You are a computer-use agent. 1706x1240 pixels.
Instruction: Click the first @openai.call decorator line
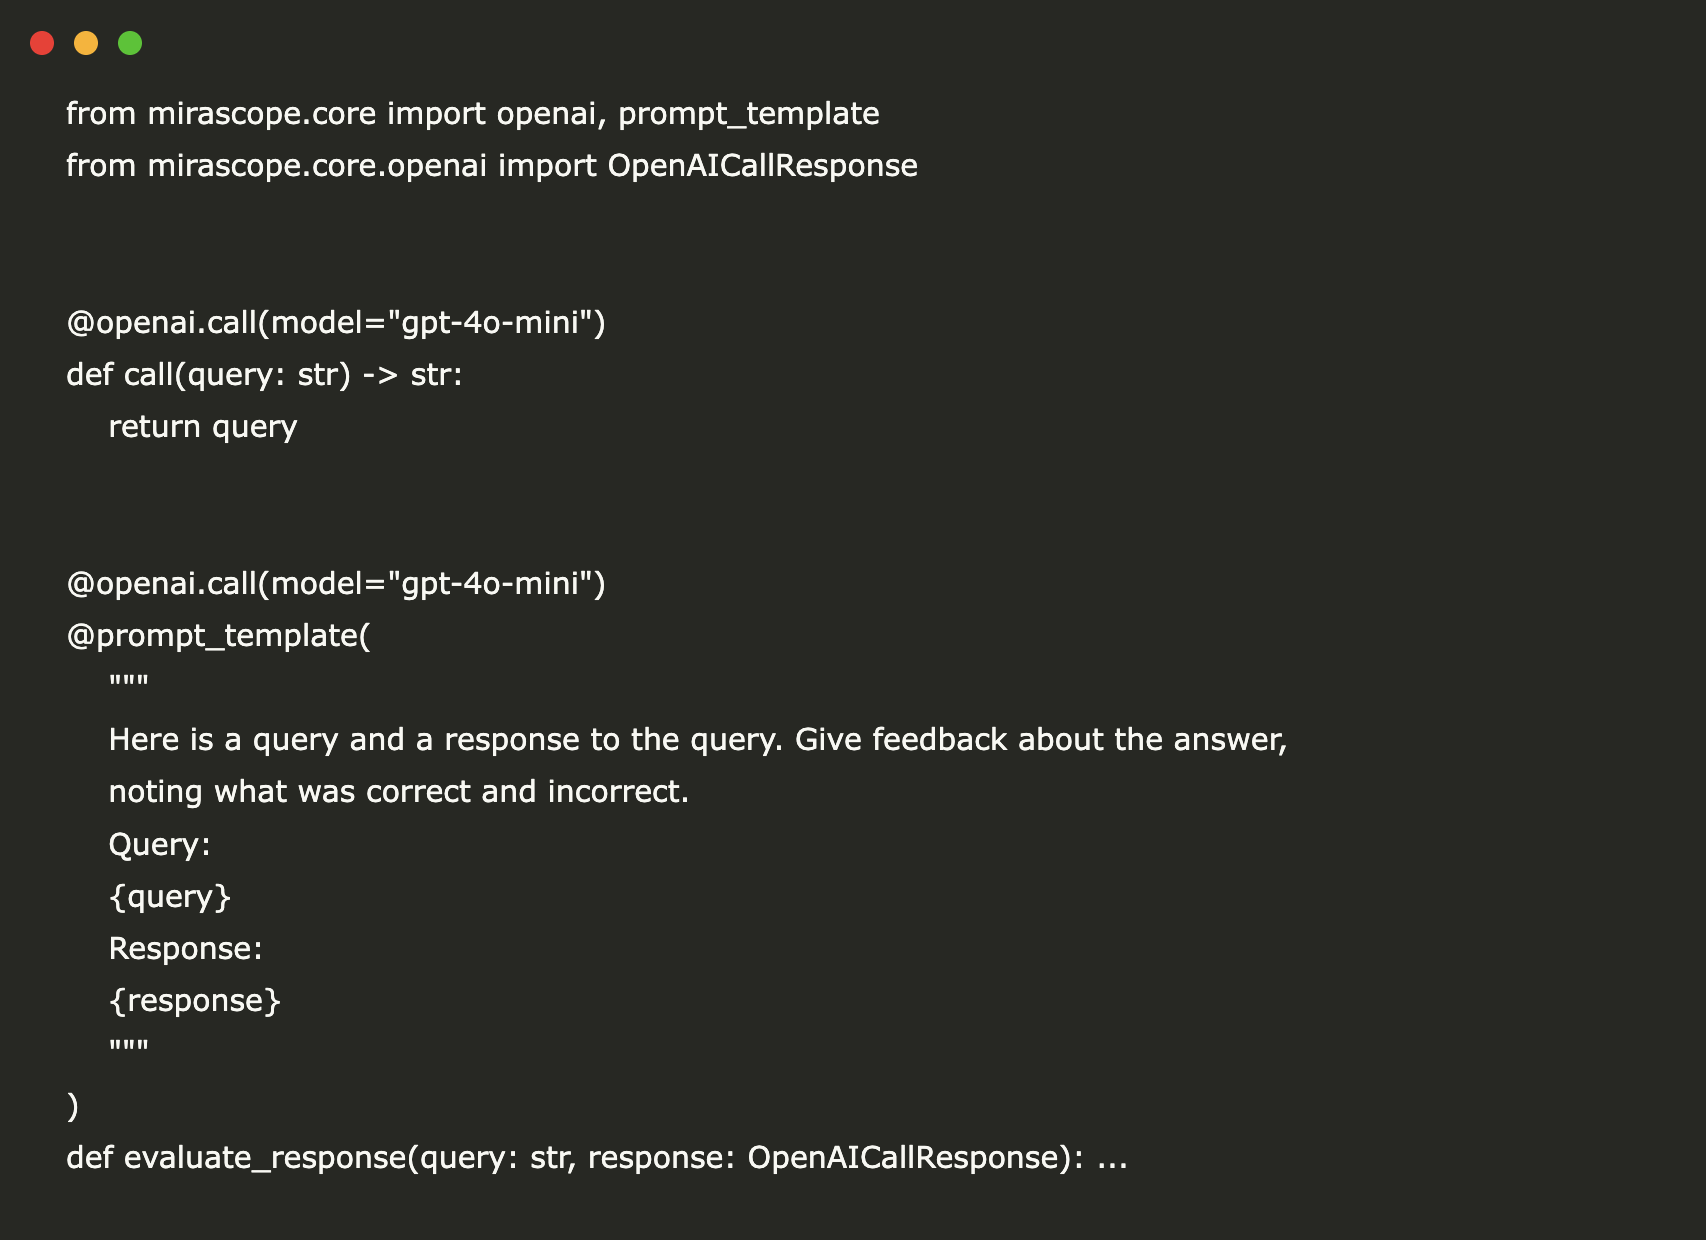tap(335, 323)
